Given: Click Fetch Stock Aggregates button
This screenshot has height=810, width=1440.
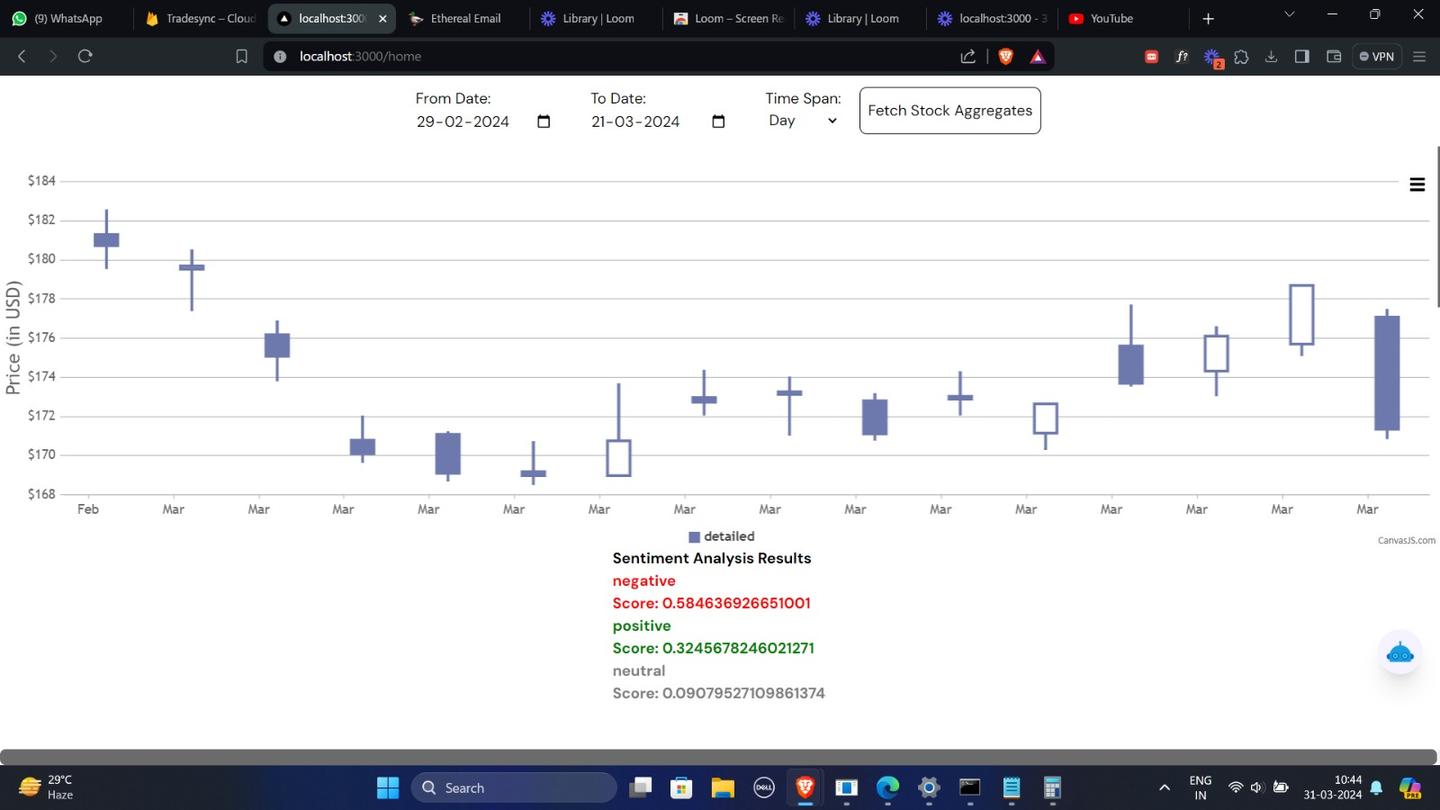Looking at the screenshot, I should coord(950,111).
